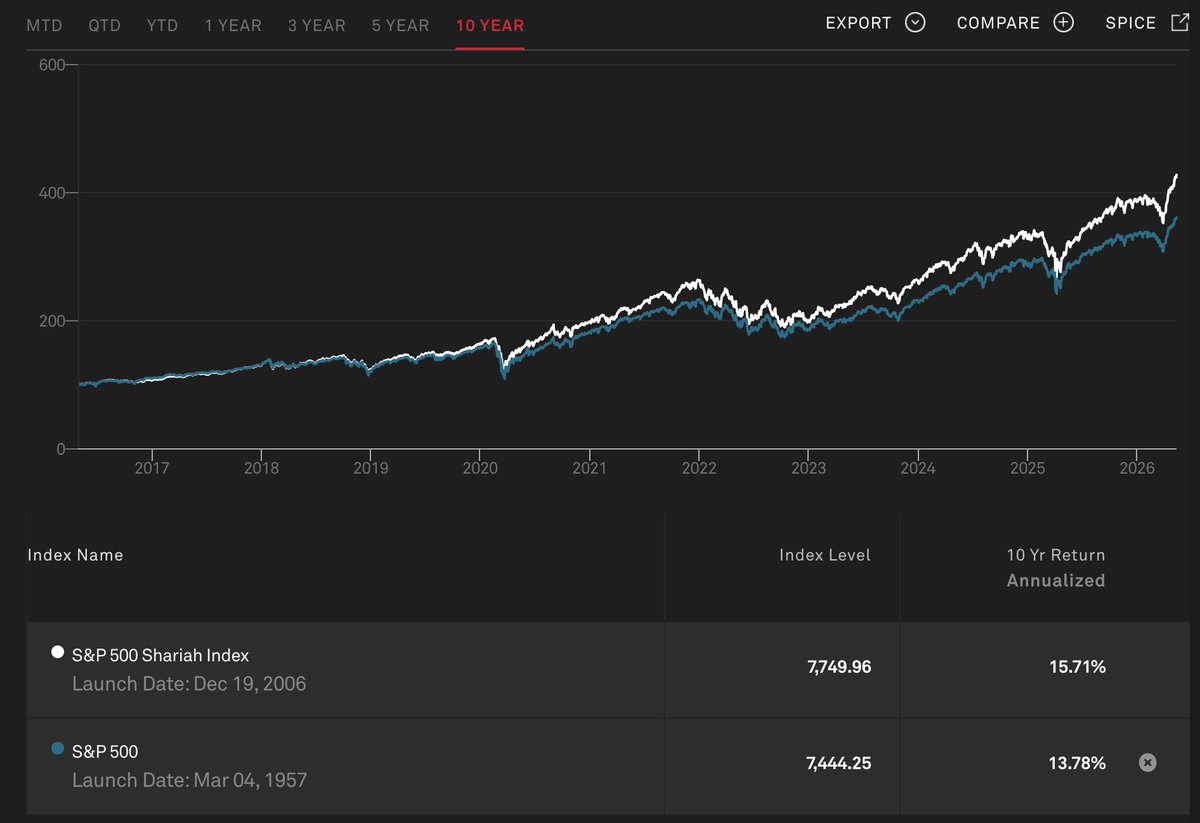
Task: Click the 0 y-axis label
Action: (x=60, y=449)
